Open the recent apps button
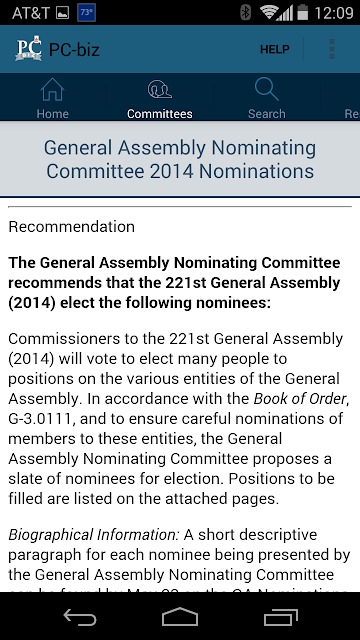 [x=280, y=617]
